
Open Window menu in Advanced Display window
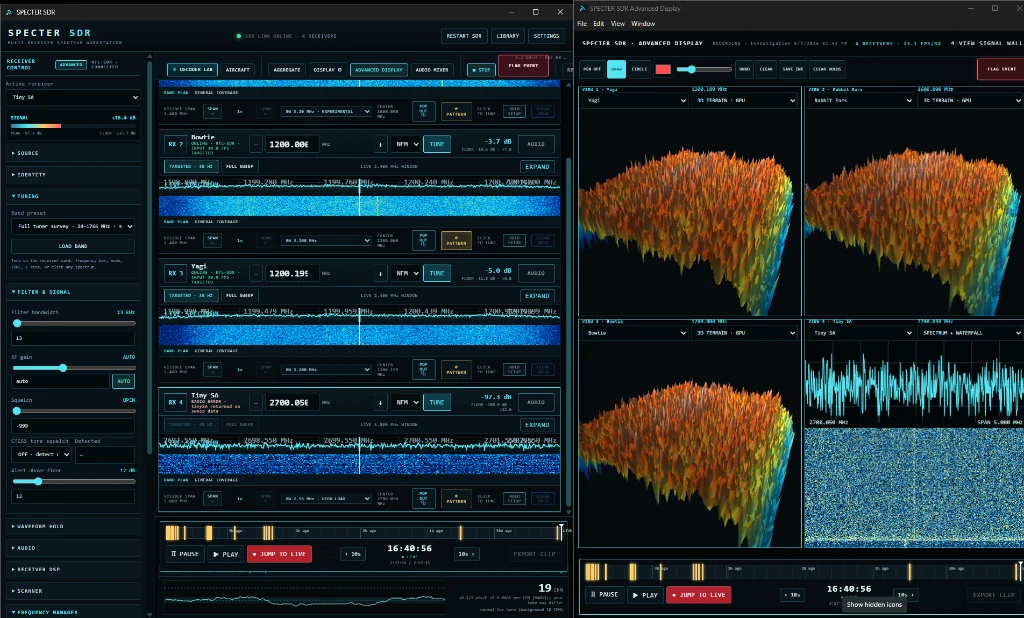643,24
